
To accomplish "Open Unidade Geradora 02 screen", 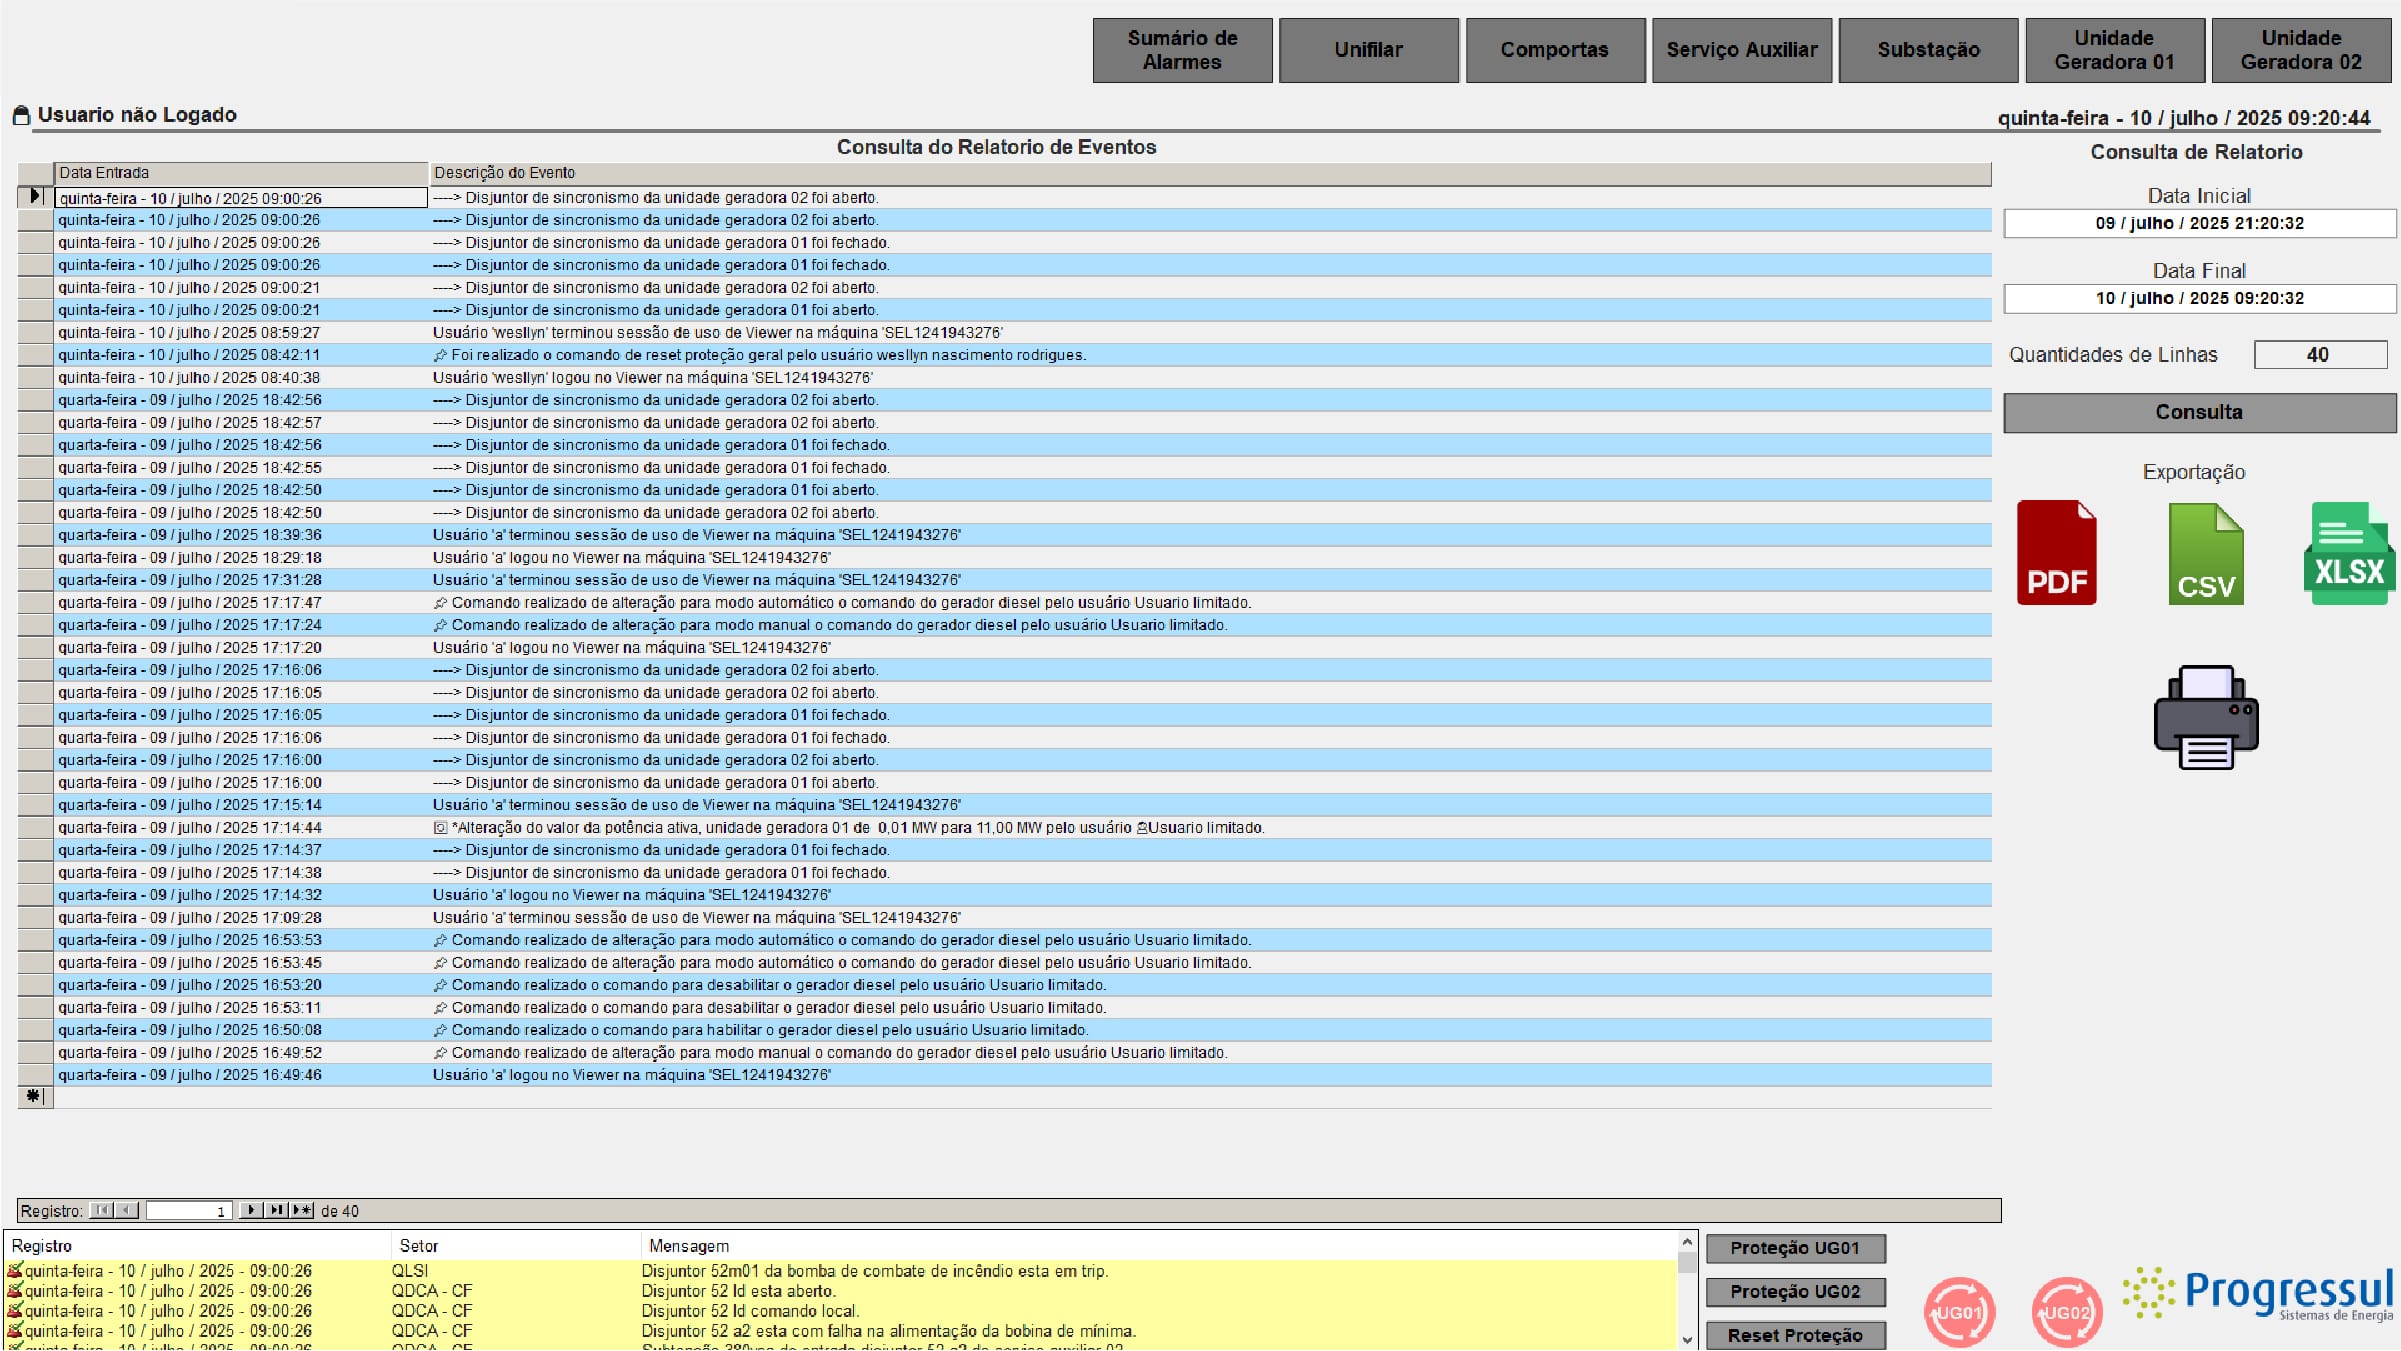I will 2301,50.
